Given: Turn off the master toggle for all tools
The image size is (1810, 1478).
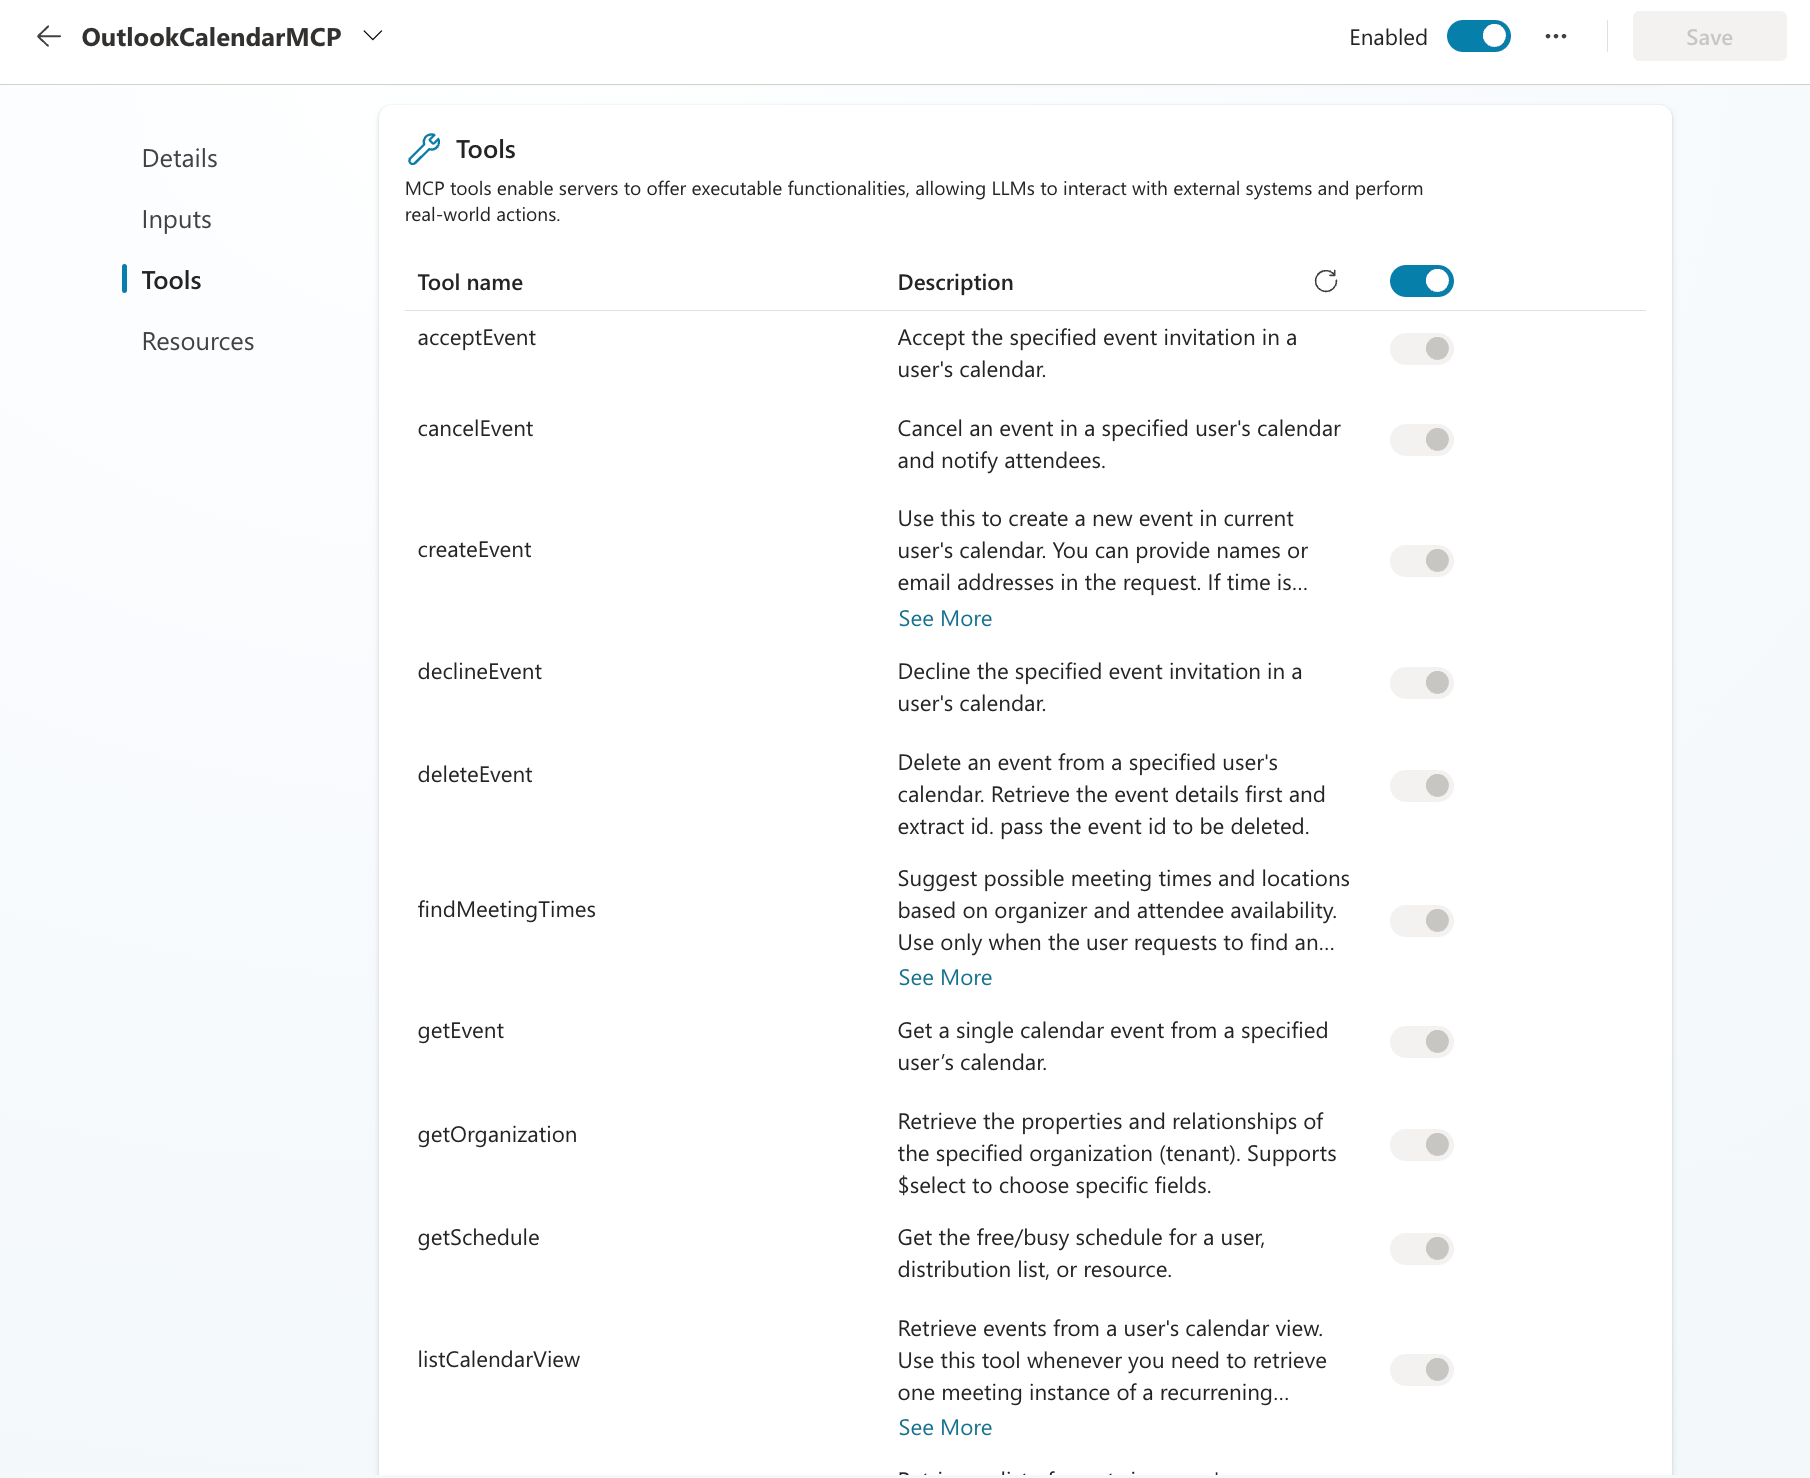Looking at the screenshot, I should [1421, 281].
